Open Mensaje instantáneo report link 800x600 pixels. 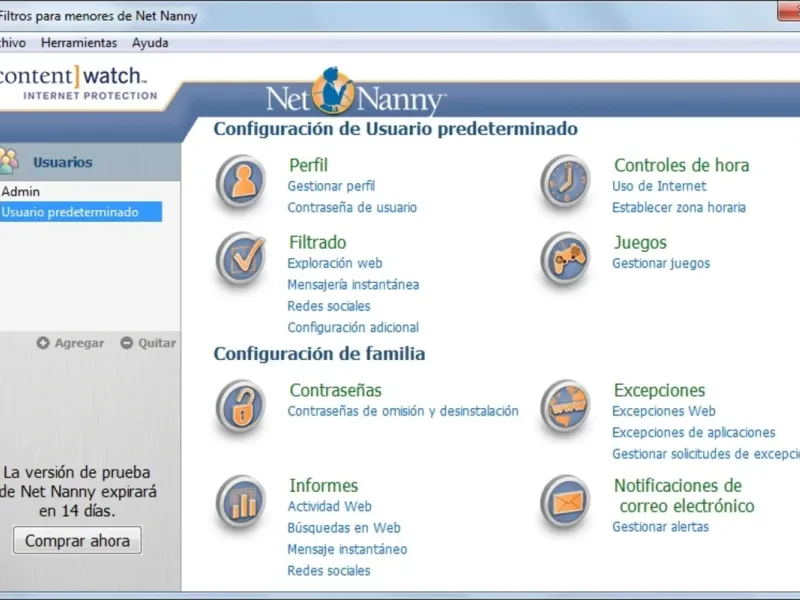click(x=347, y=549)
